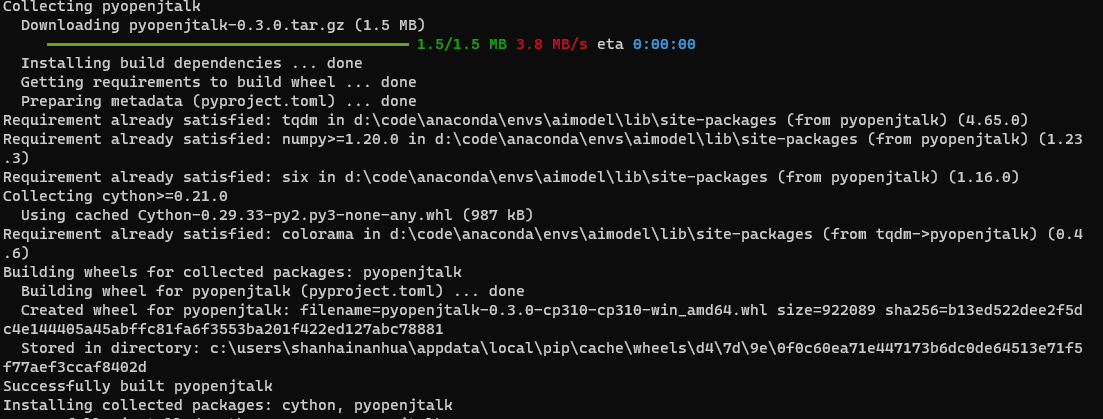Click the "Stored in directory" cache path
1103x419 pixels.
pyautogui.click(x=542, y=357)
